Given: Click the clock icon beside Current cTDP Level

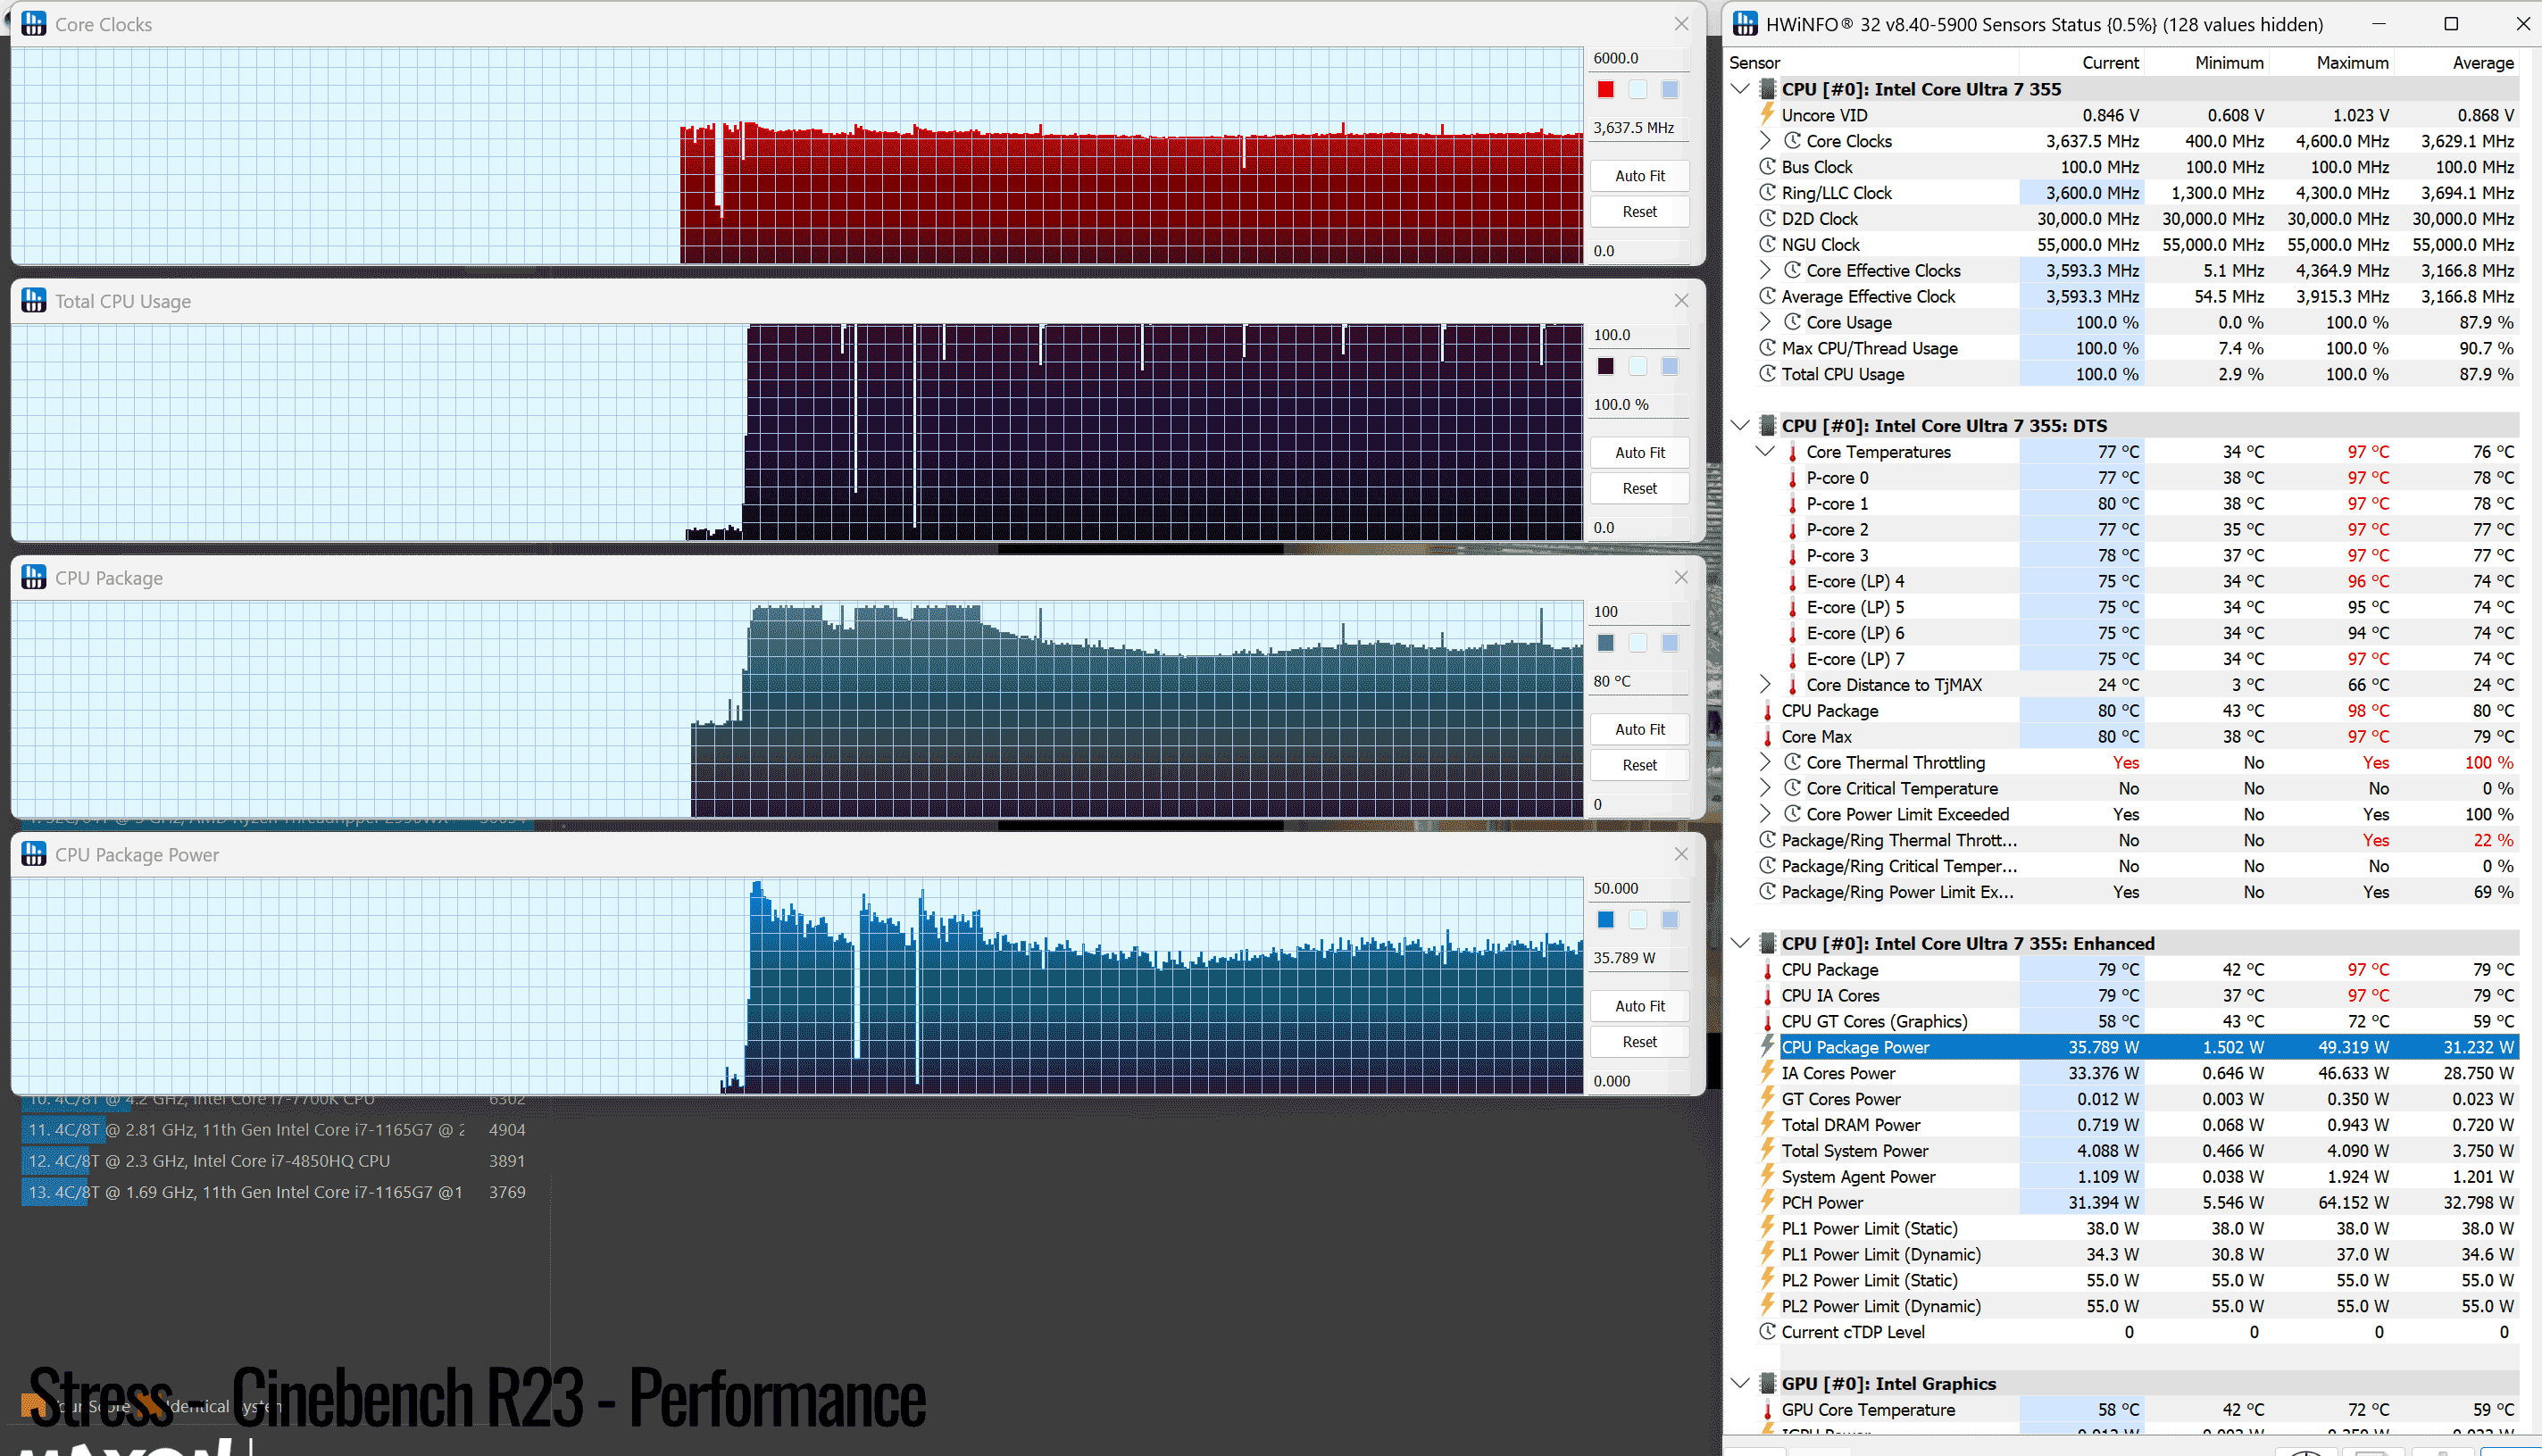Looking at the screenshot, I should [1767, 1332].
